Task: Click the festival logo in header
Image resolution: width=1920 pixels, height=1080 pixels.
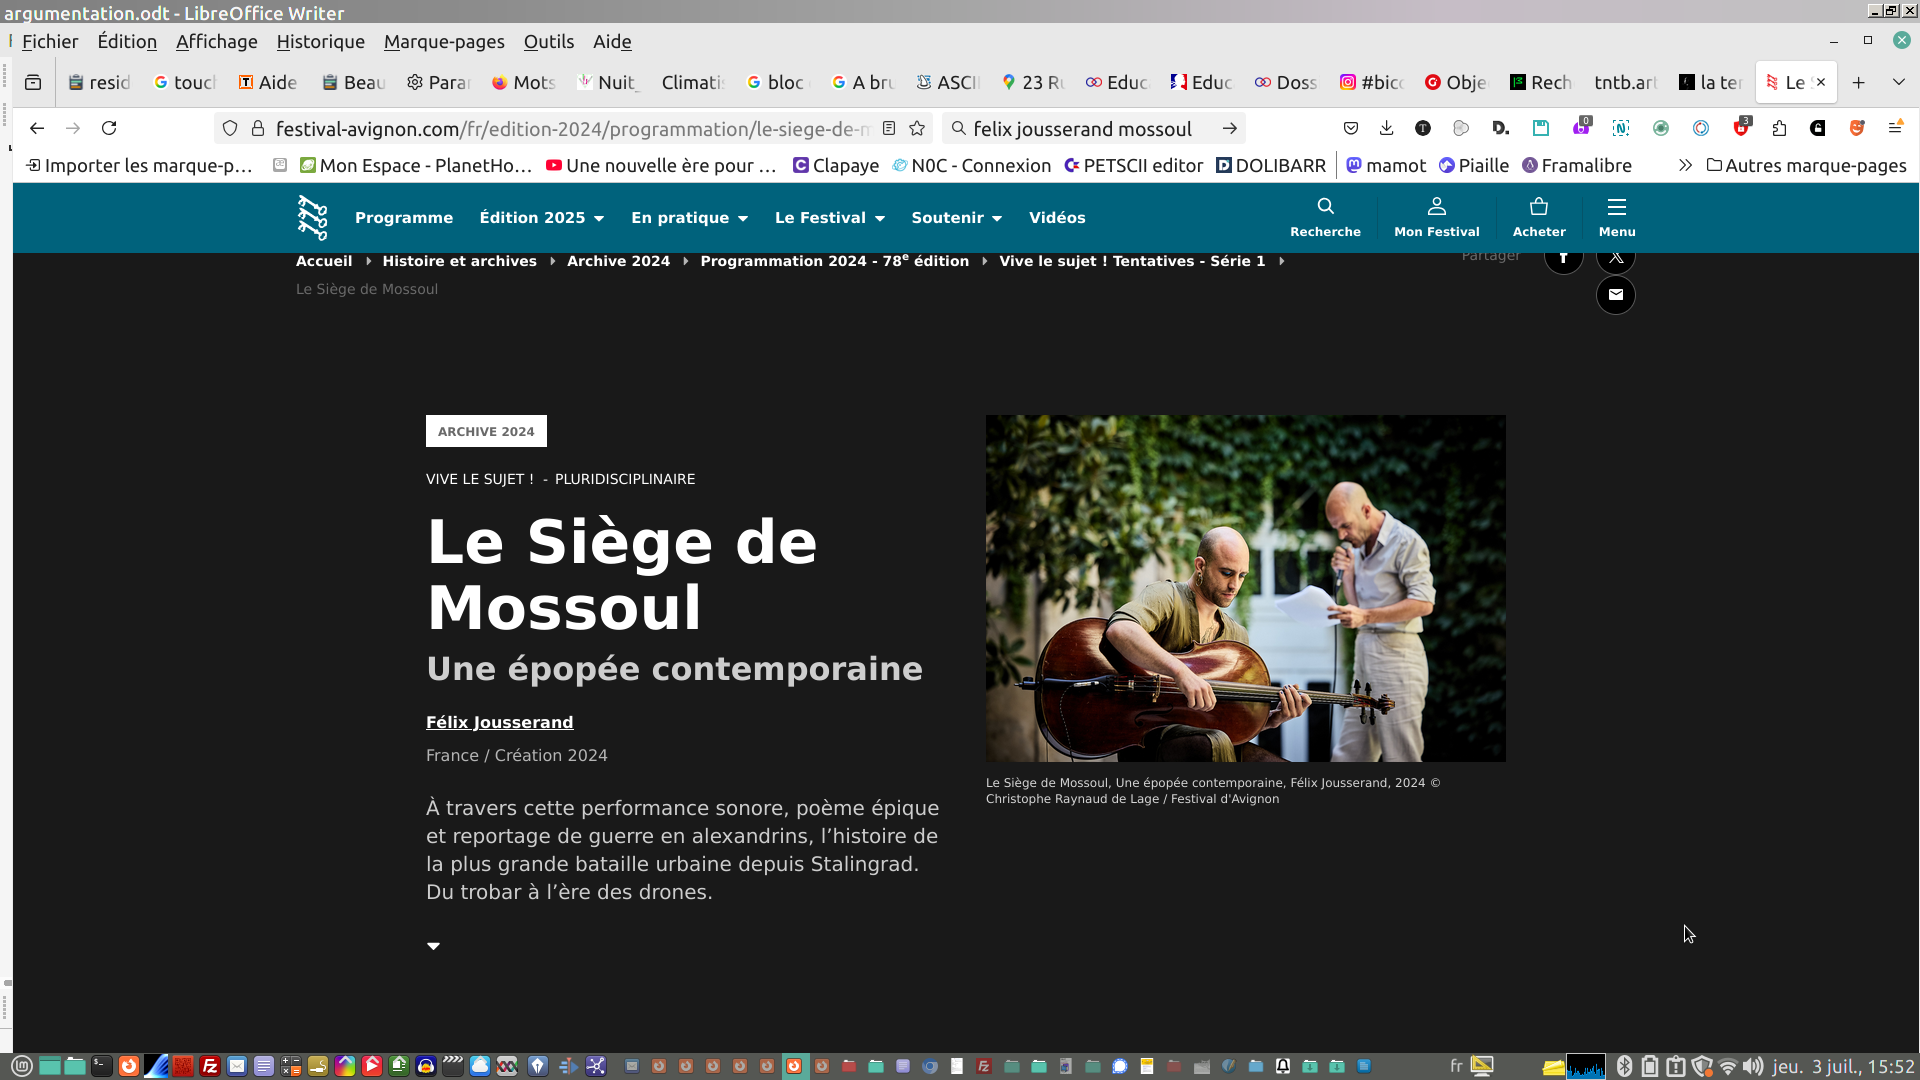Action: 313,217
